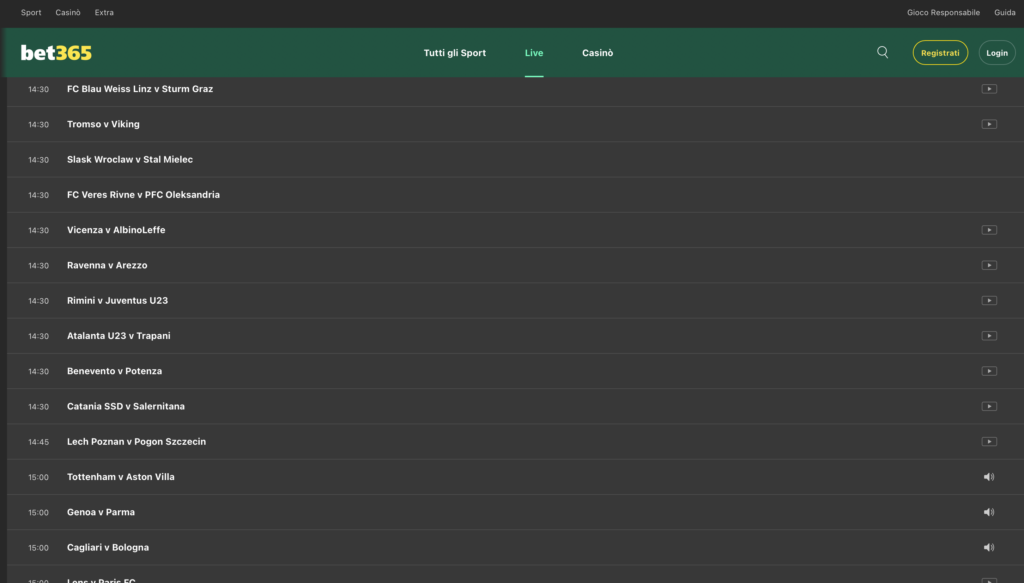Click the search magnifier icon
1024x583 pixels.
coord(882,53)
